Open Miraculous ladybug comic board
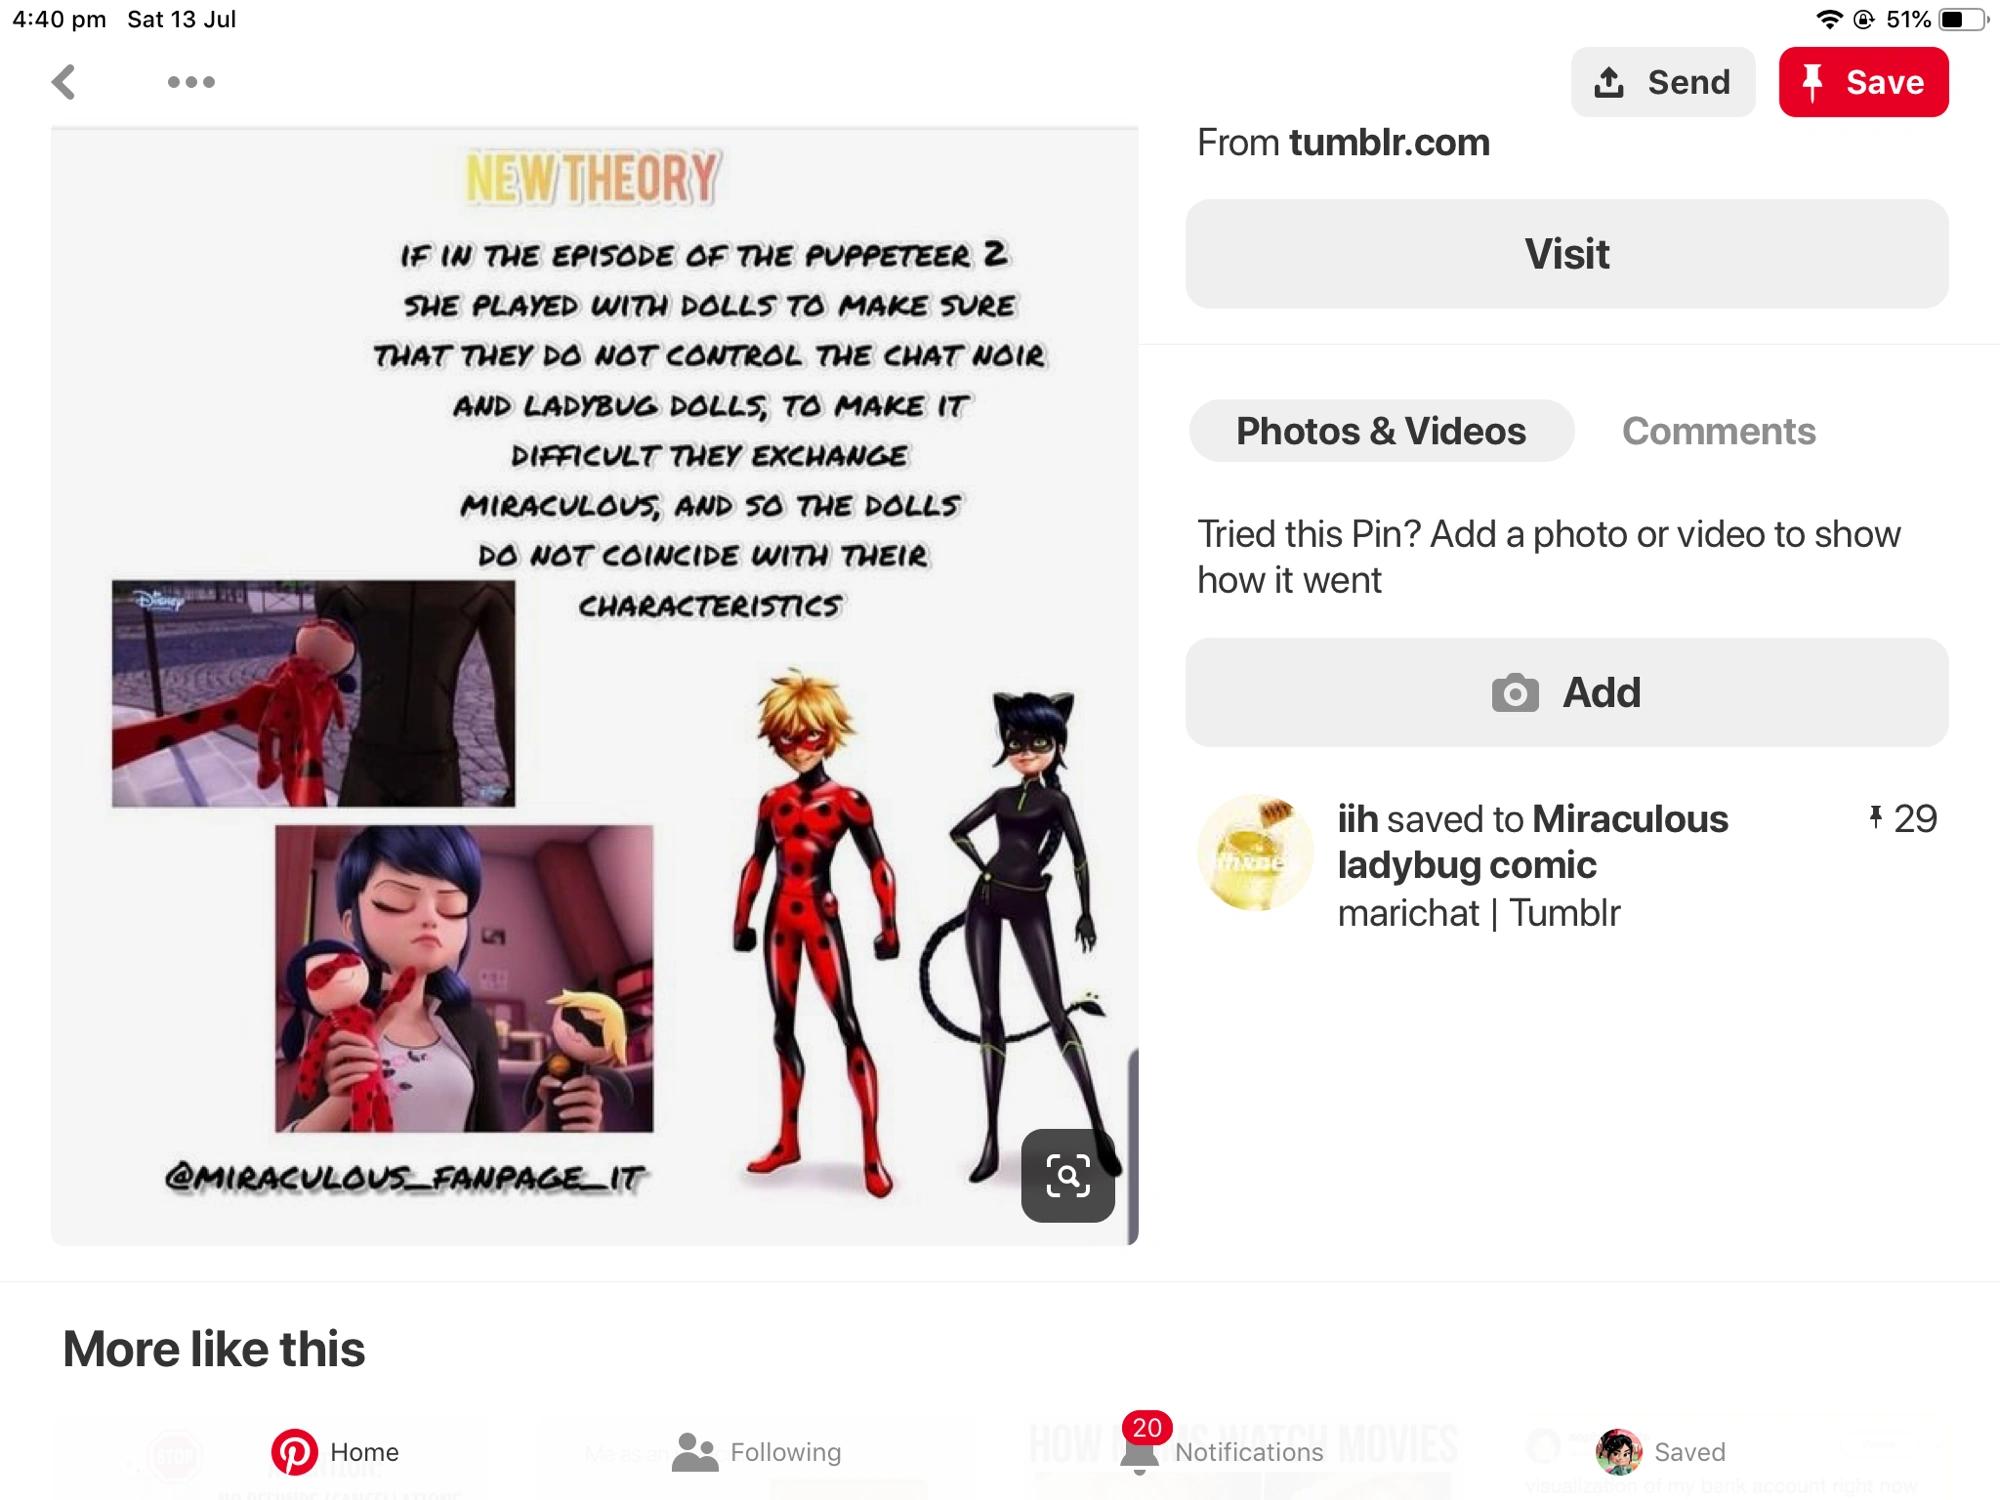Screen dimensions: 2000x1500 coord(1533,842)
